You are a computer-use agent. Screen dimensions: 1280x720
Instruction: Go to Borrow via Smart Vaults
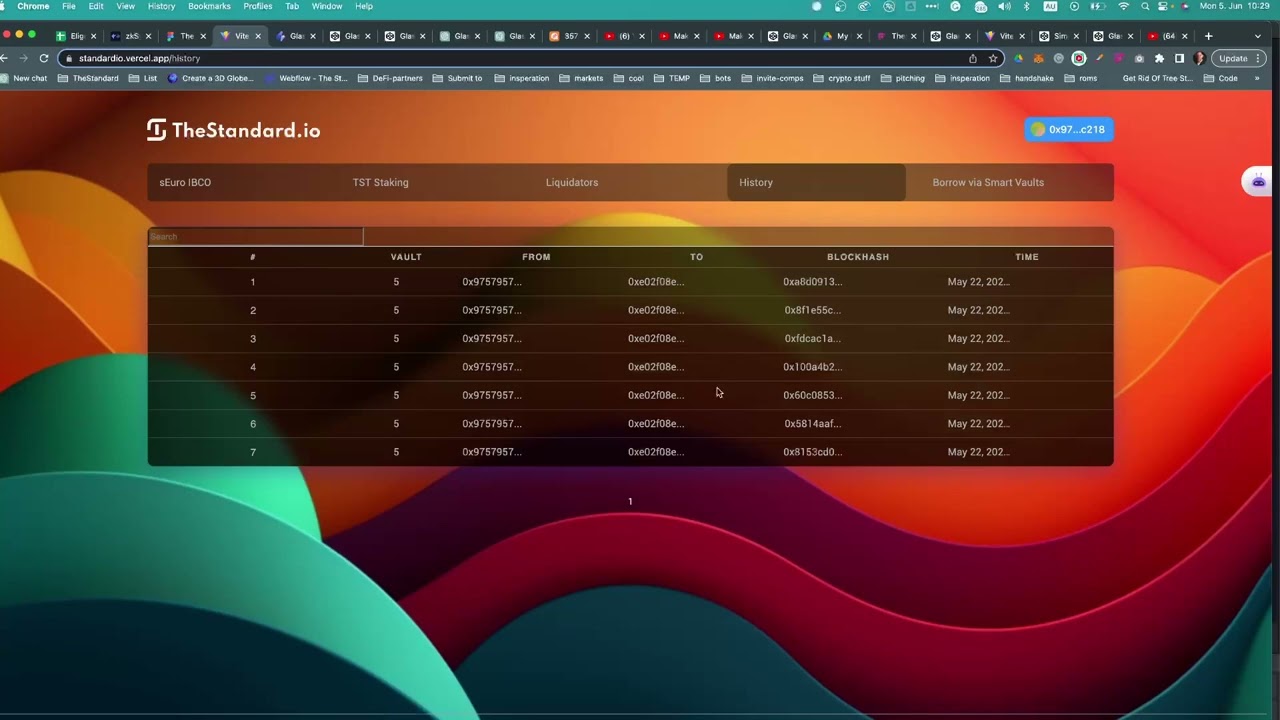click(988, 182)
